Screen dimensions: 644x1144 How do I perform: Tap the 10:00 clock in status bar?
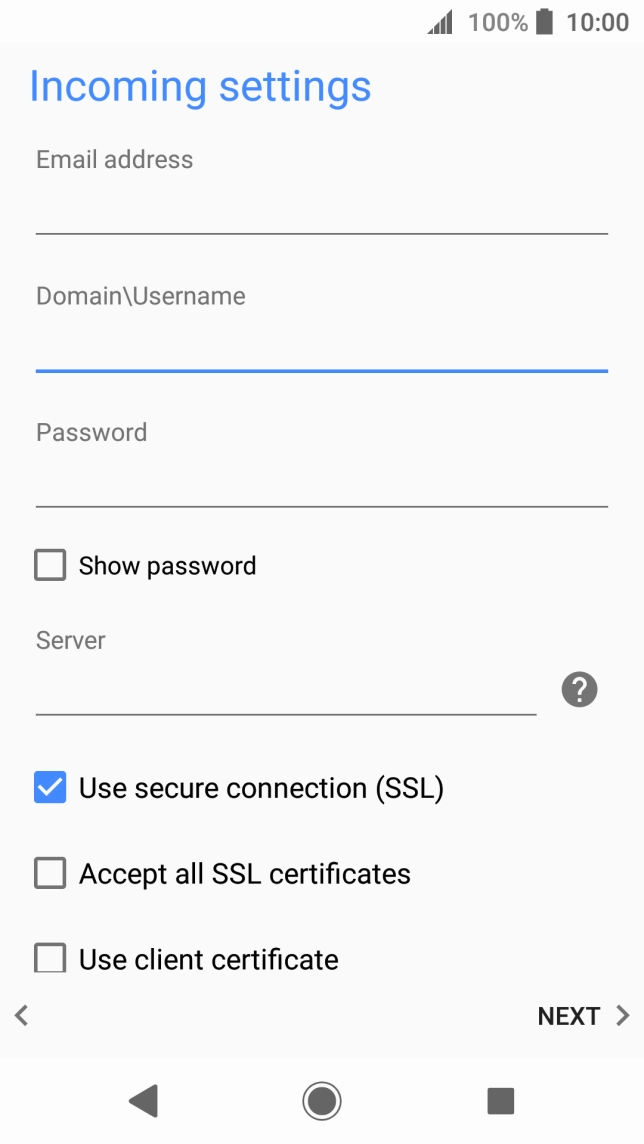pyautogui.click(x=598, y=22)
